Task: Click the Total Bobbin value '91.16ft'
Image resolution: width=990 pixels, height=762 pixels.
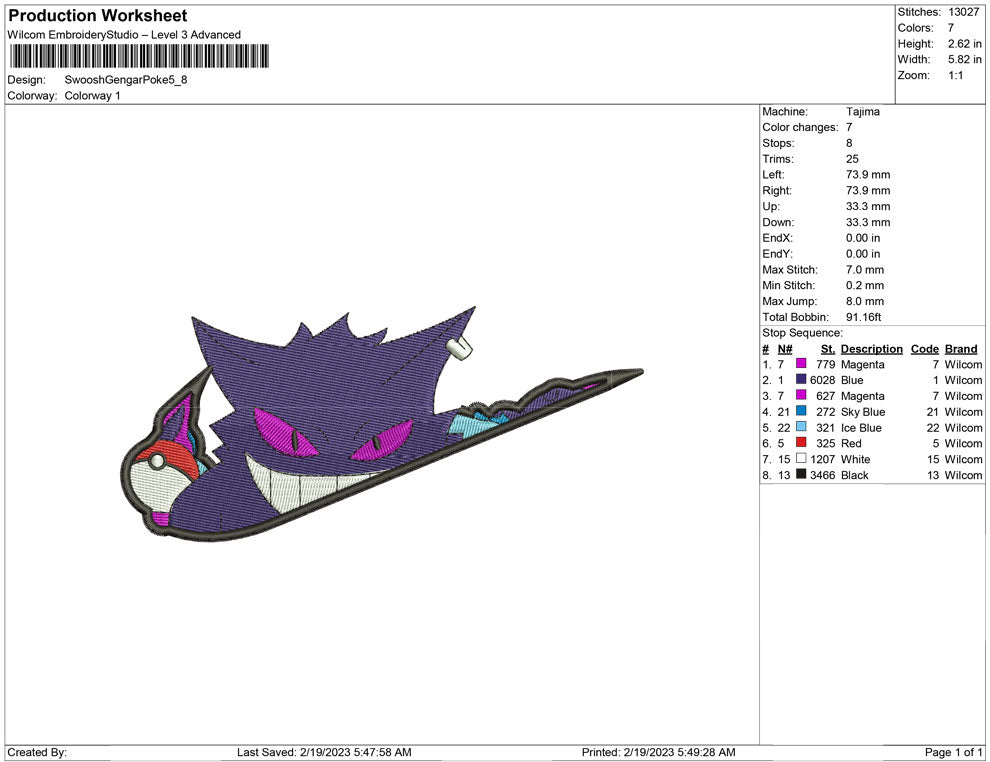Action: [863, 317]
